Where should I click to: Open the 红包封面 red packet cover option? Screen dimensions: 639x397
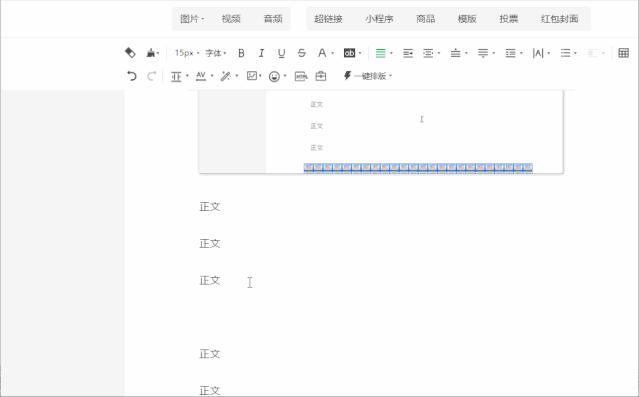tap(560, 19)
